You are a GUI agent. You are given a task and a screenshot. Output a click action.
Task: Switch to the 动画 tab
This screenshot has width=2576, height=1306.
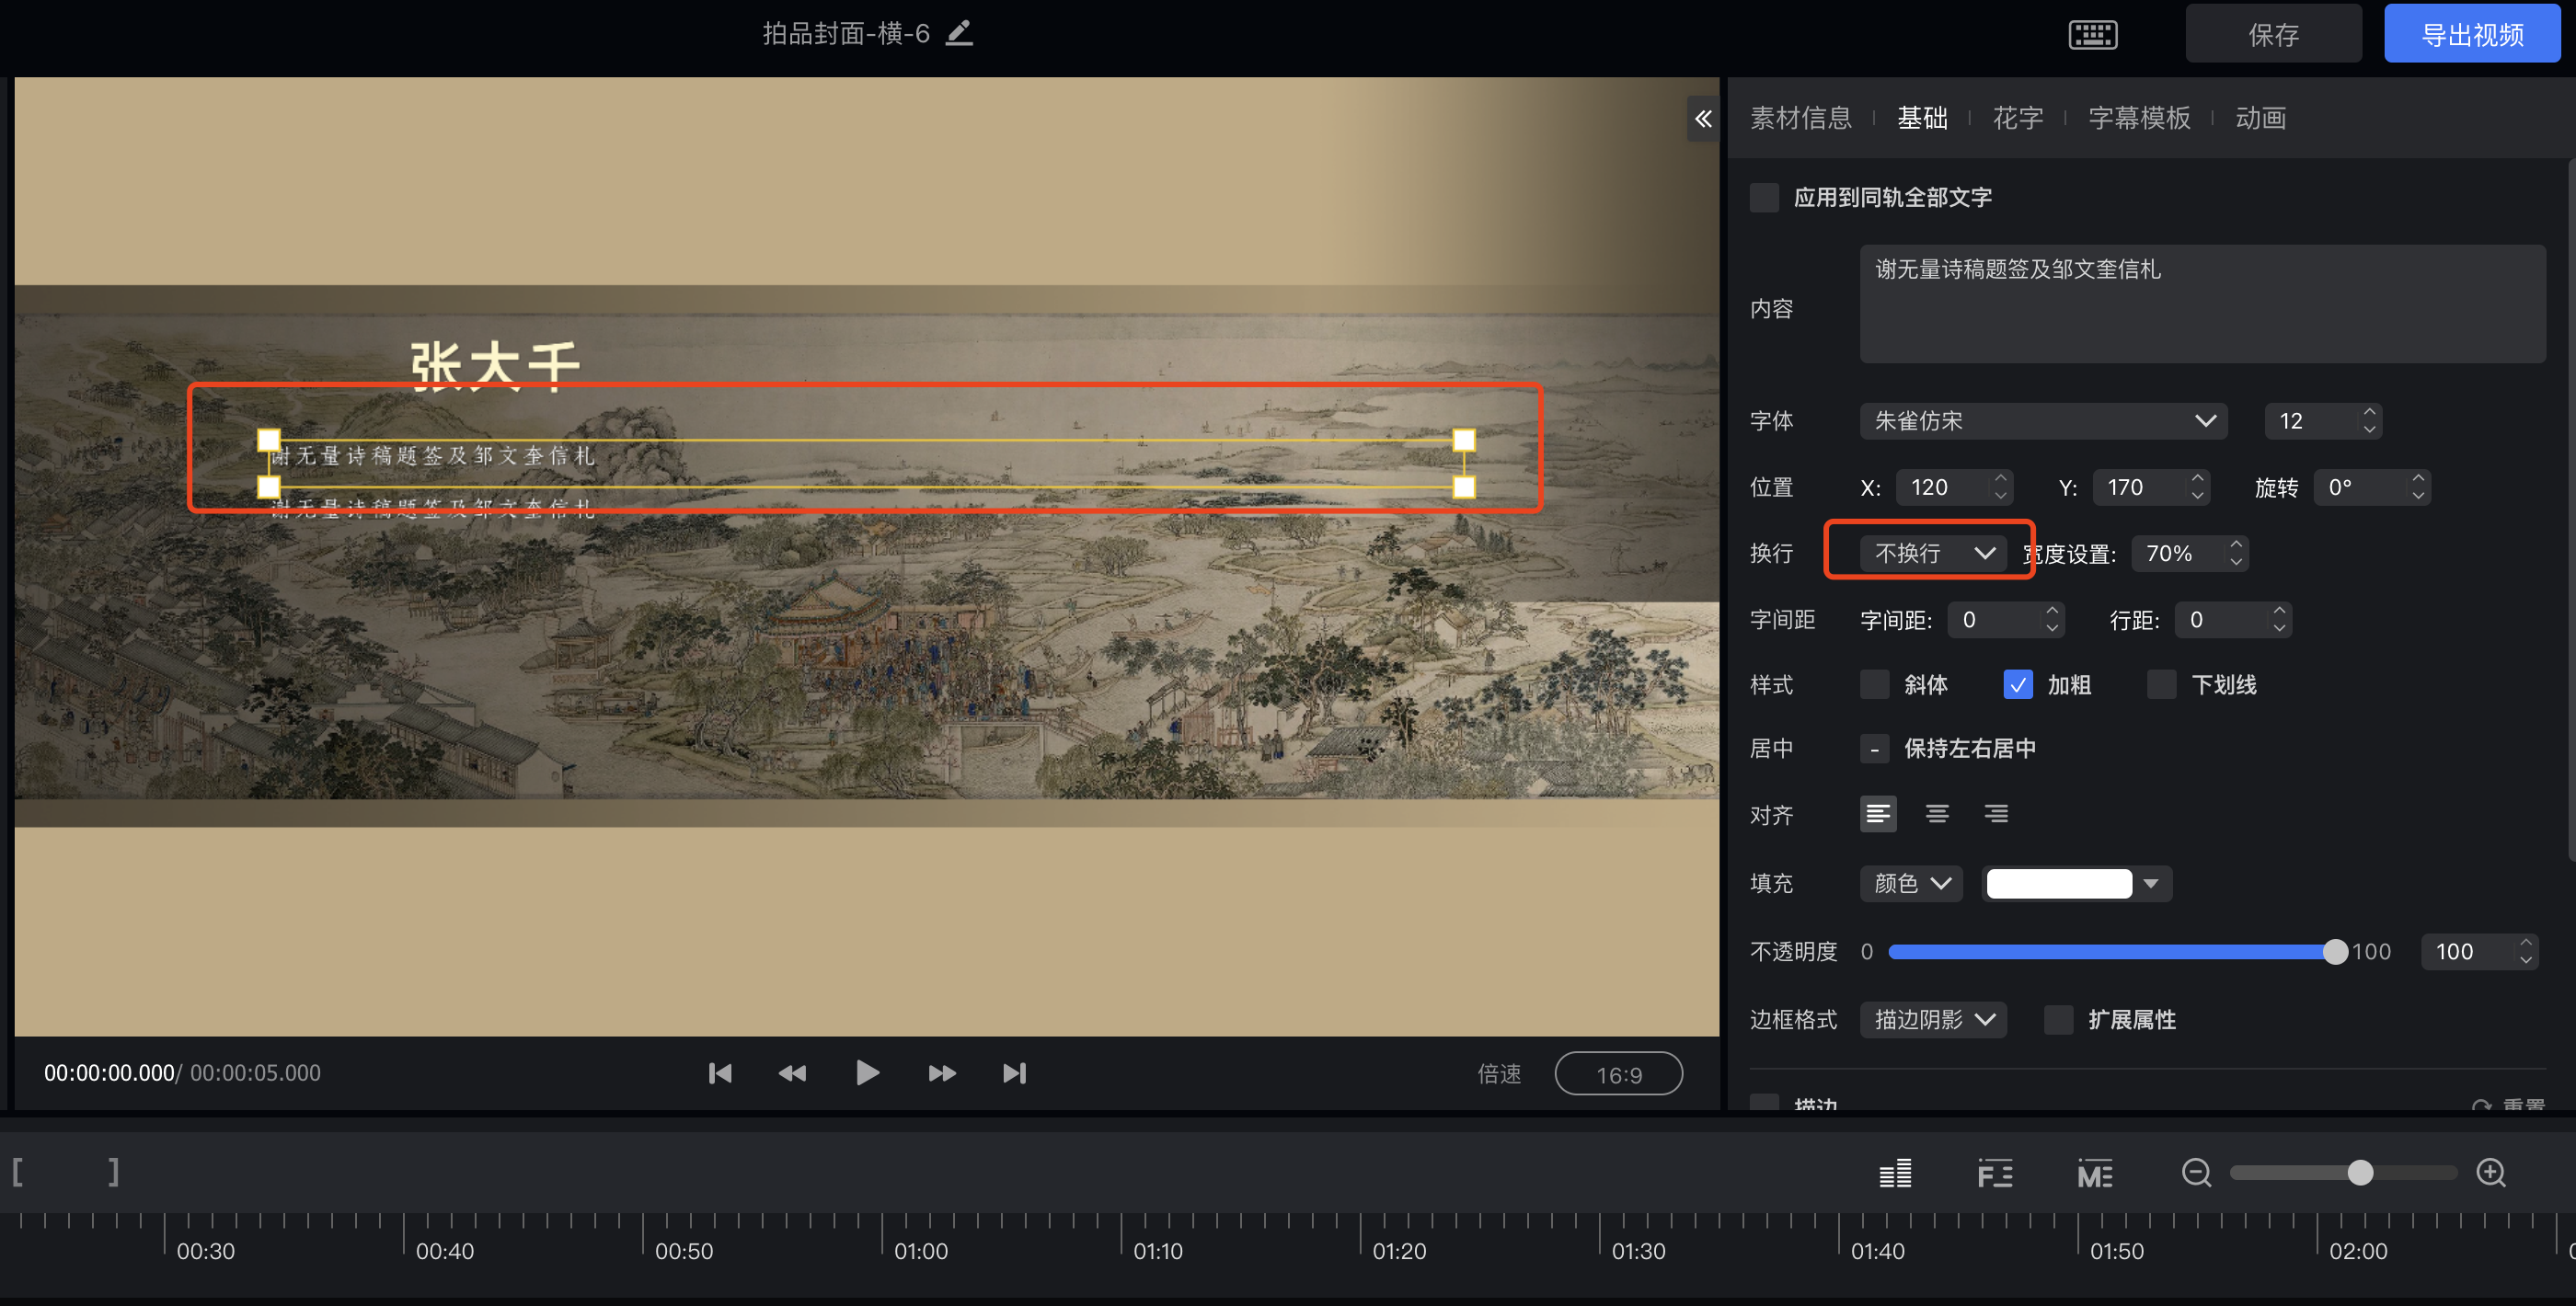[2260, 118]
